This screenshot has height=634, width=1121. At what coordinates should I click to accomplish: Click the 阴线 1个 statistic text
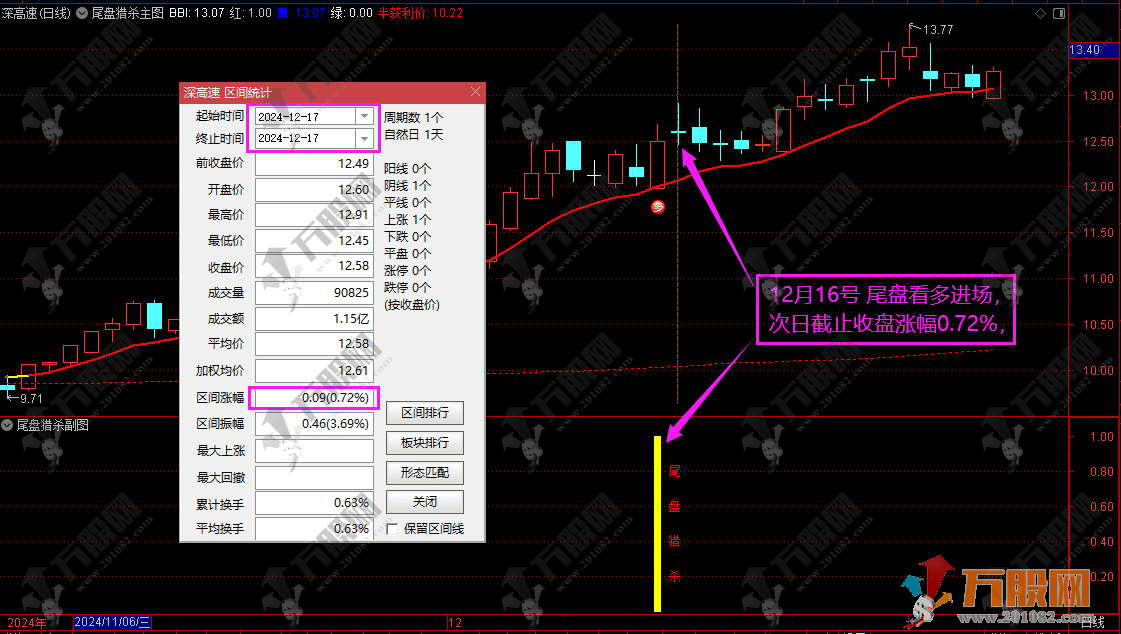tap(408, 186)
